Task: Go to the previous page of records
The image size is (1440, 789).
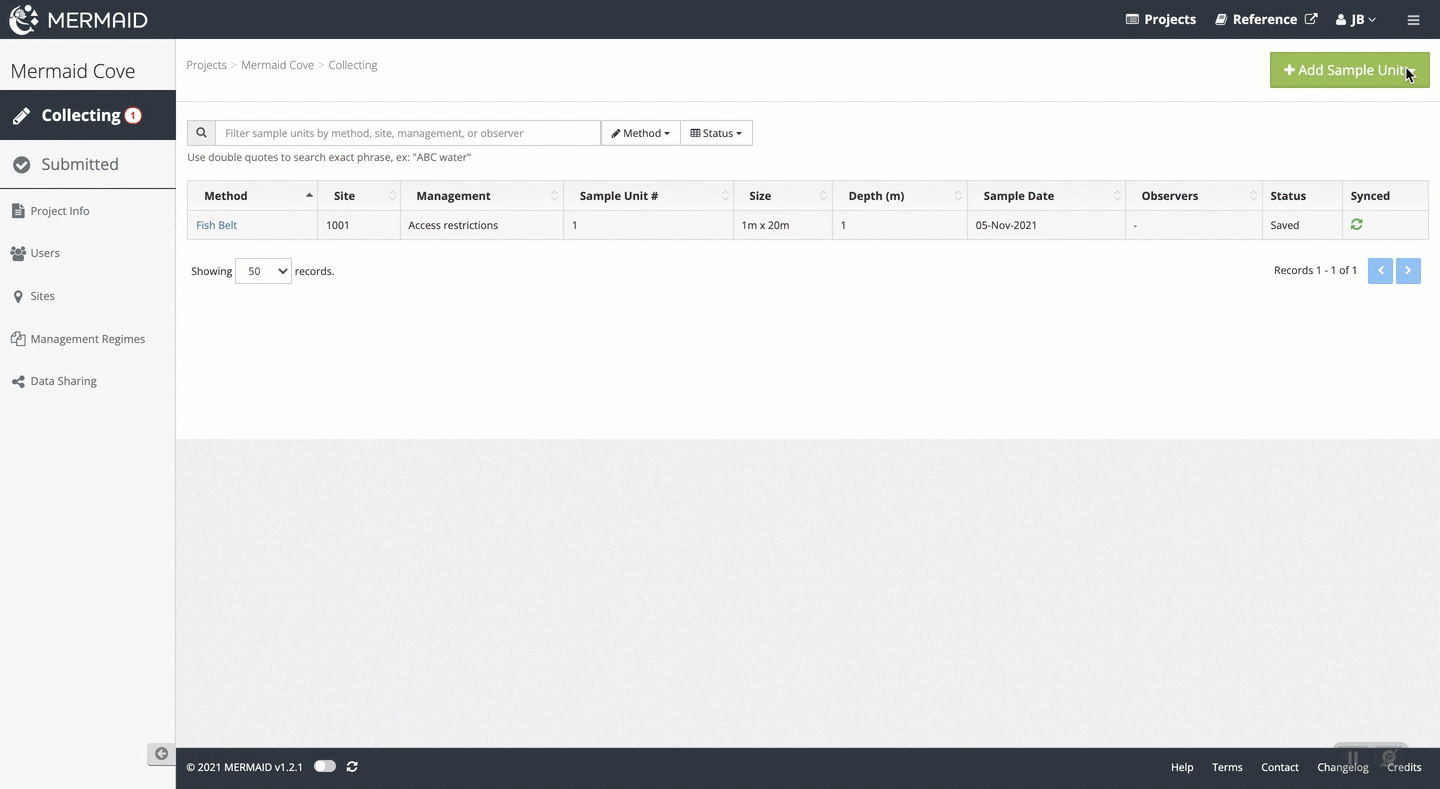Action: tap(1380, 271)
